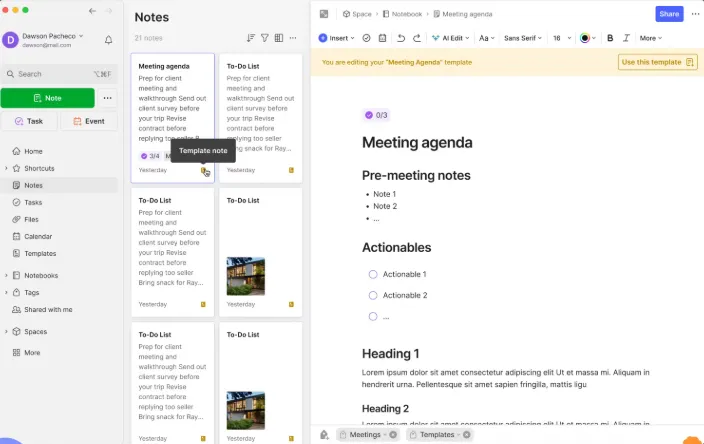Redo the last edit

click(x=417, y=38)
